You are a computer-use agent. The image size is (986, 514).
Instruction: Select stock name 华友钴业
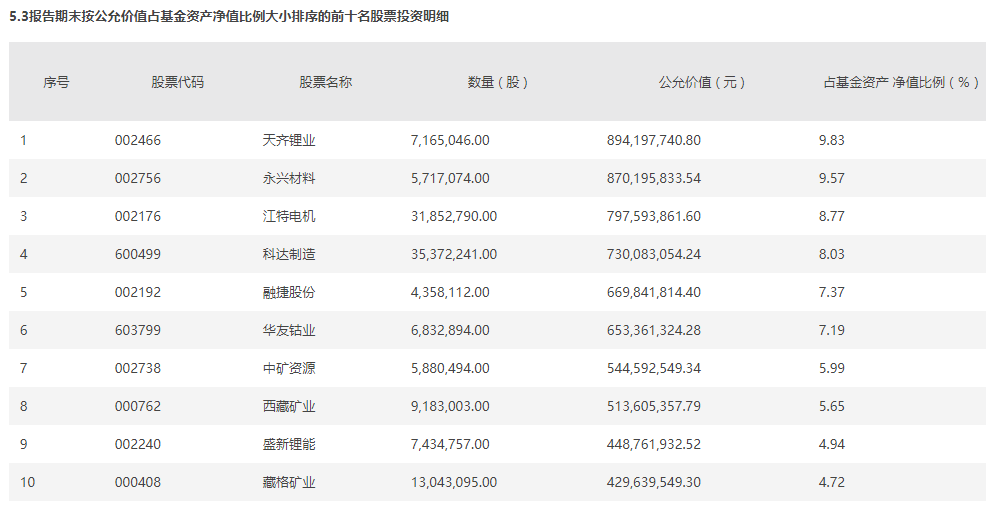tap(289, 330)
